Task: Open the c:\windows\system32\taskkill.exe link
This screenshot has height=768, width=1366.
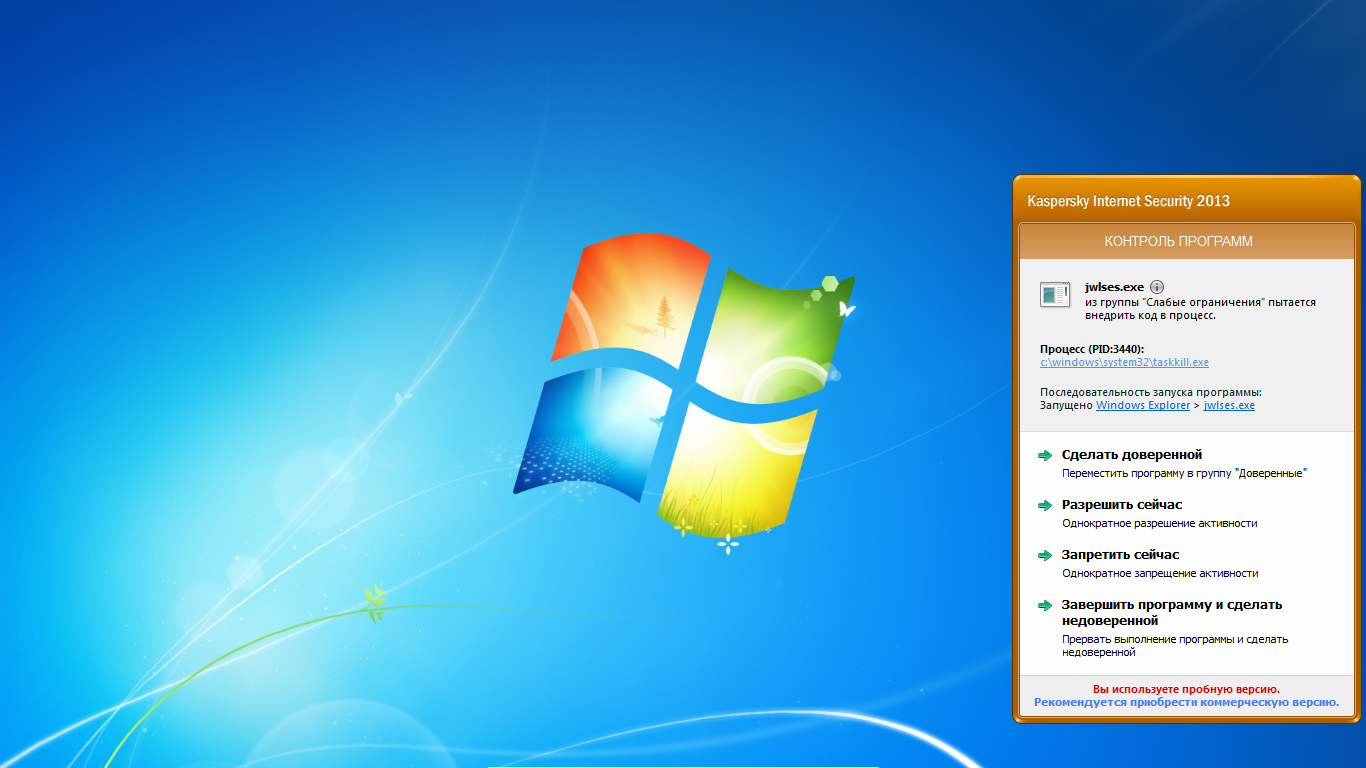Action: pyautogui.click(x=1124, y=362)
